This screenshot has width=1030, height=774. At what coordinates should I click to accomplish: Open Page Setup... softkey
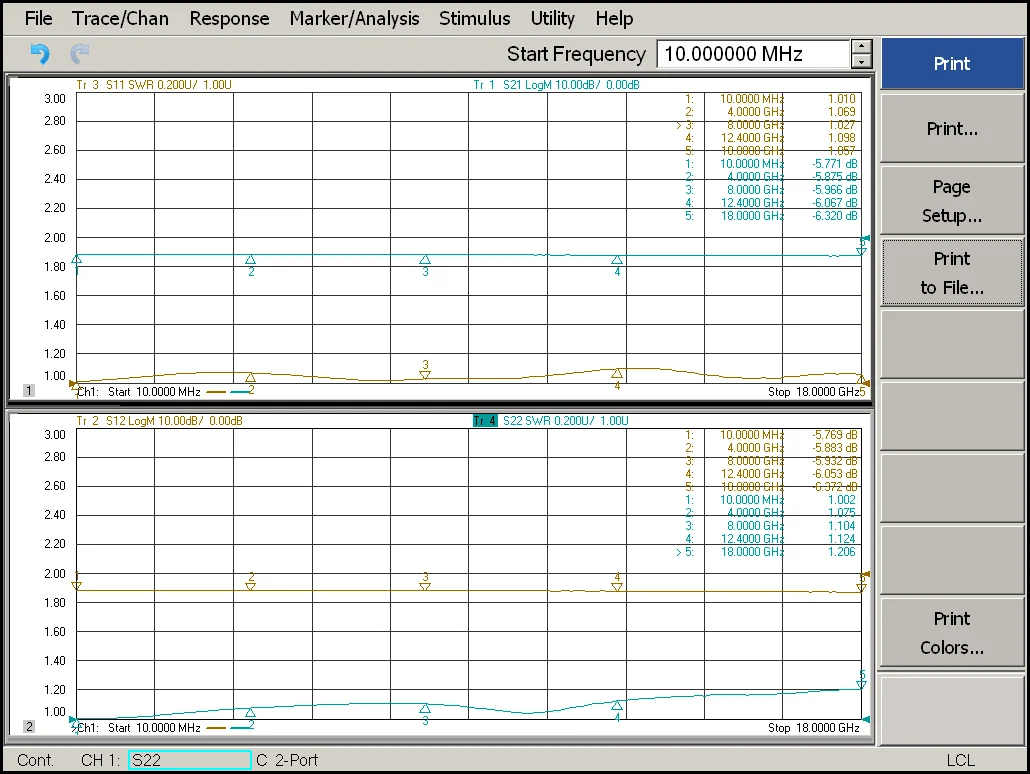click(952, 200)
